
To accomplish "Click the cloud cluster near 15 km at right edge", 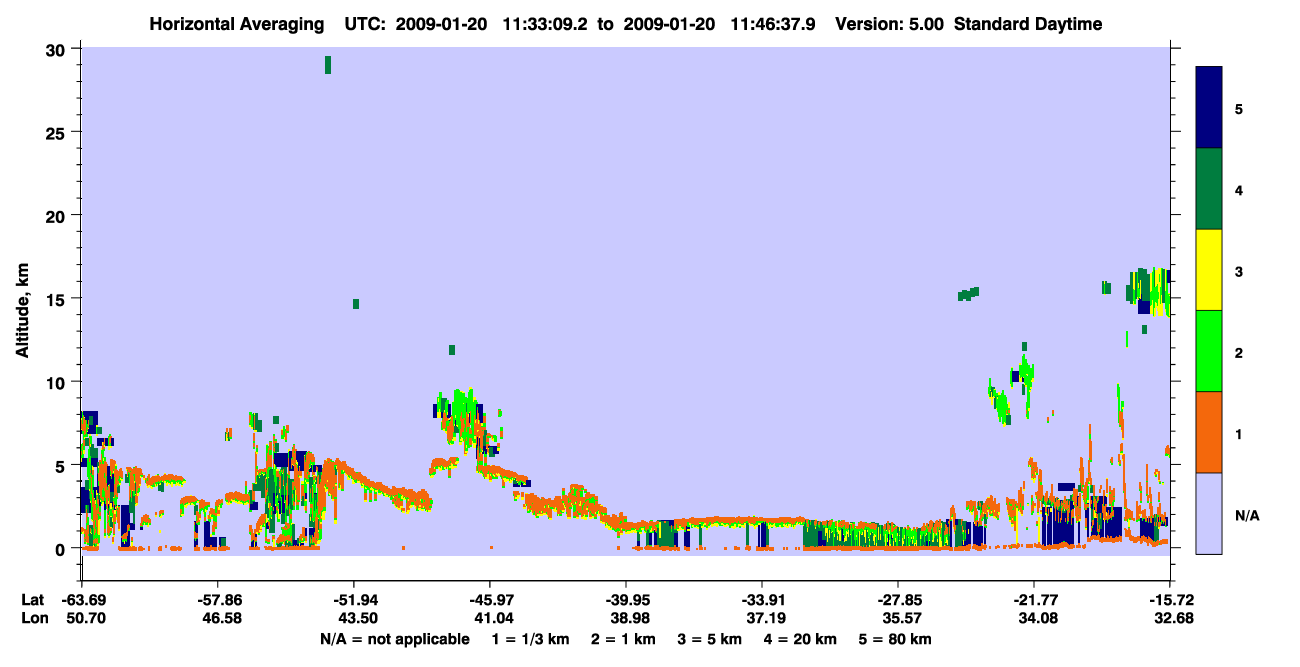I will tap(1150, 291).
